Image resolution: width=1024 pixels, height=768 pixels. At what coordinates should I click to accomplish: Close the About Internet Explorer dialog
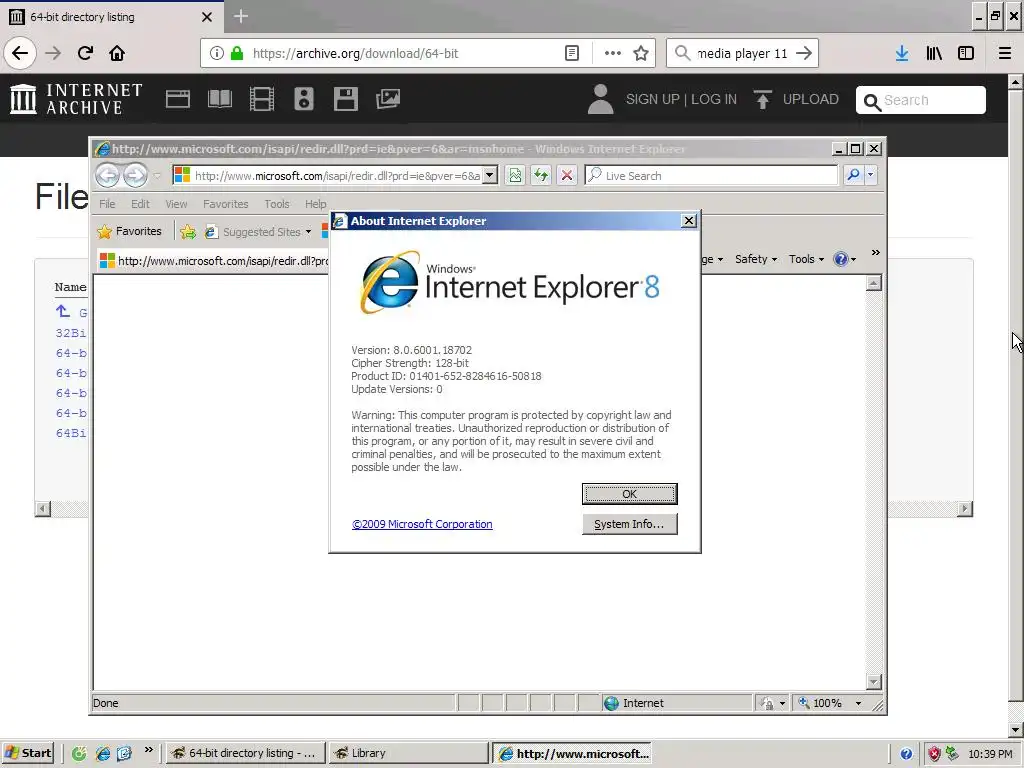(x=688, y=221)
